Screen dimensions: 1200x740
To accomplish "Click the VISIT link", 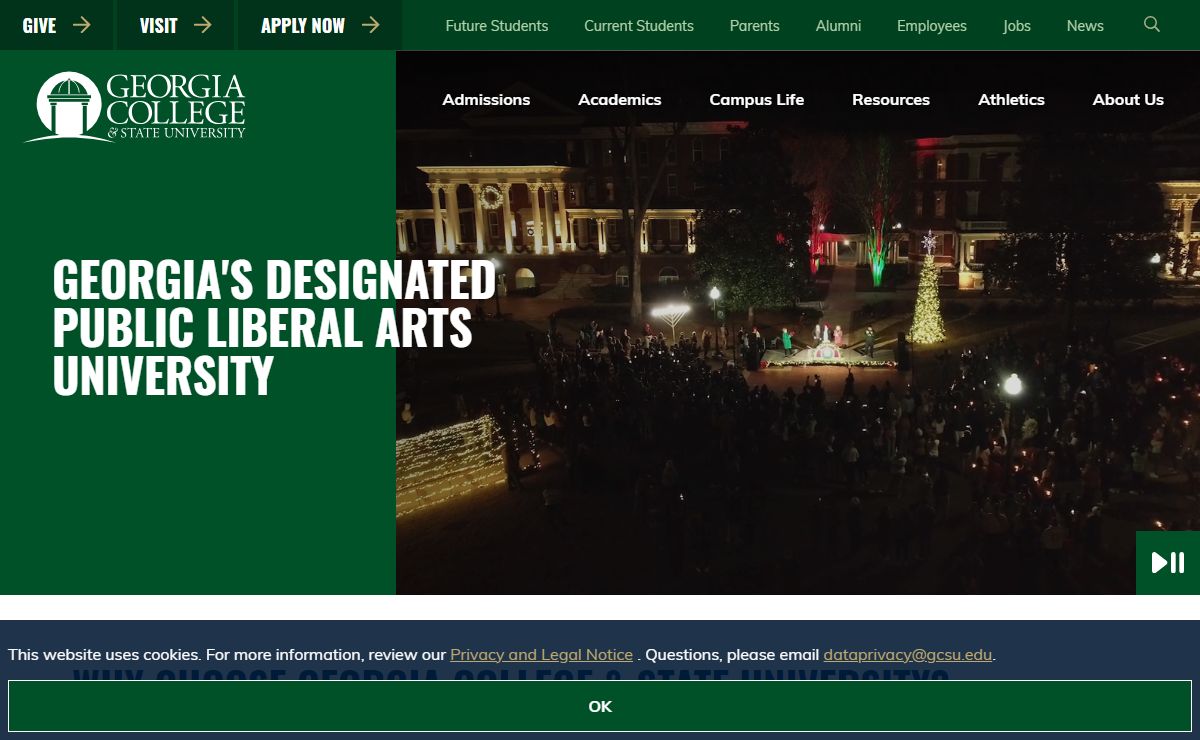I will 175,25.
